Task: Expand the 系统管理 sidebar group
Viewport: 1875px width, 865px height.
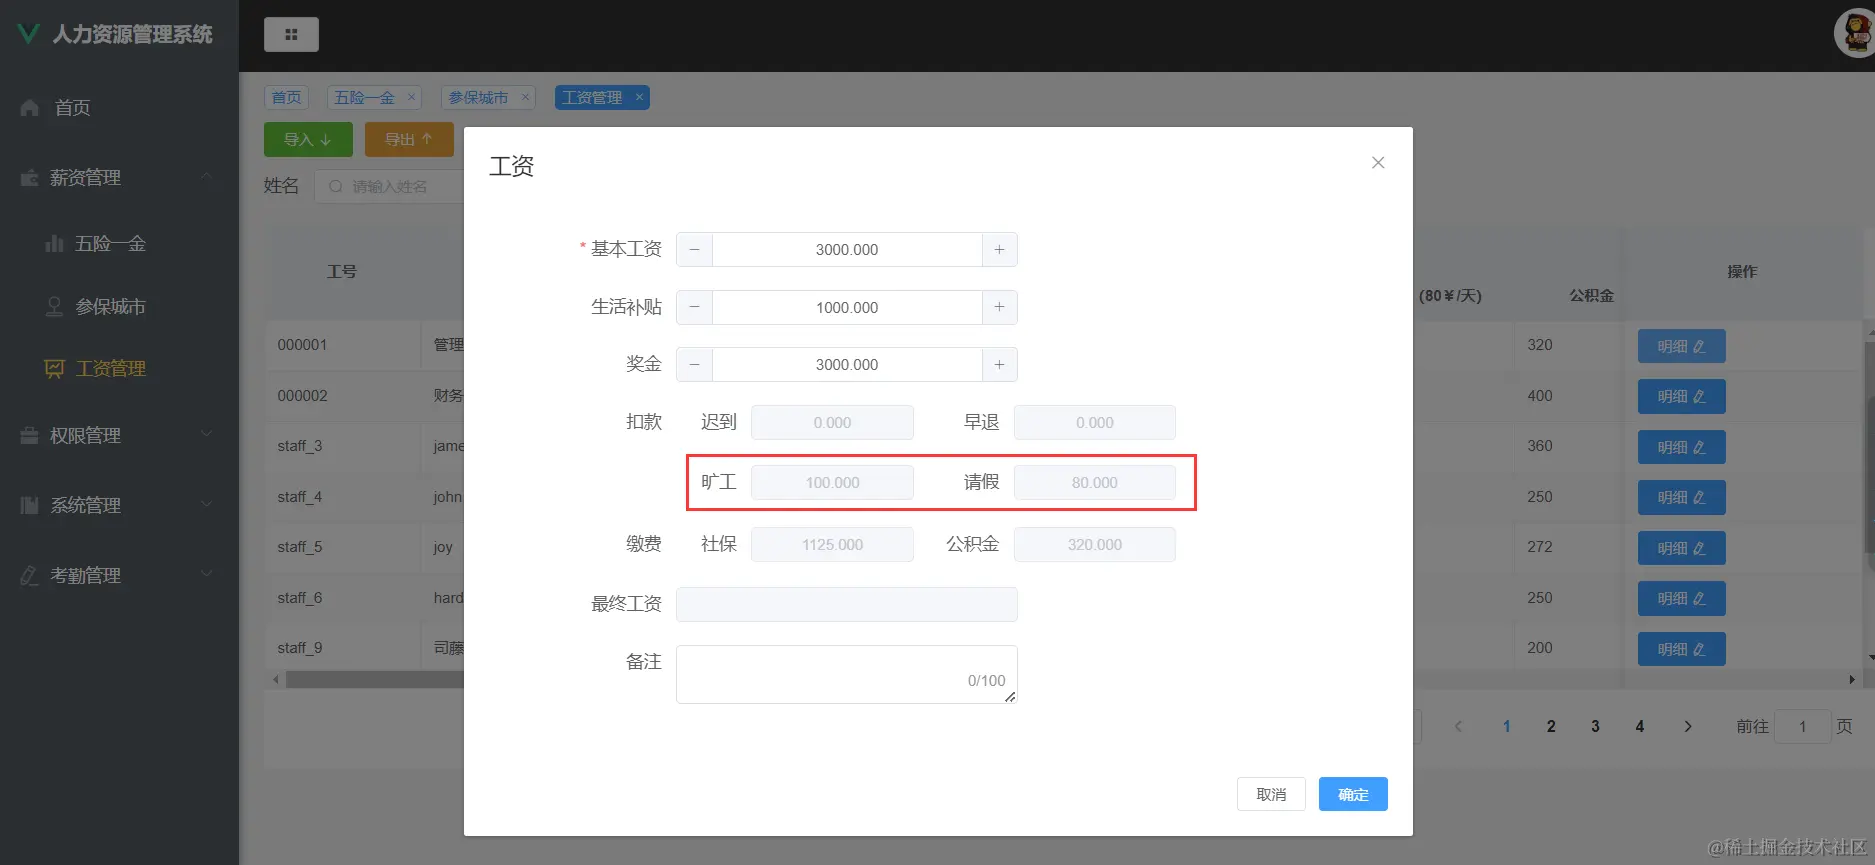Action: click(x=119, y=505)
